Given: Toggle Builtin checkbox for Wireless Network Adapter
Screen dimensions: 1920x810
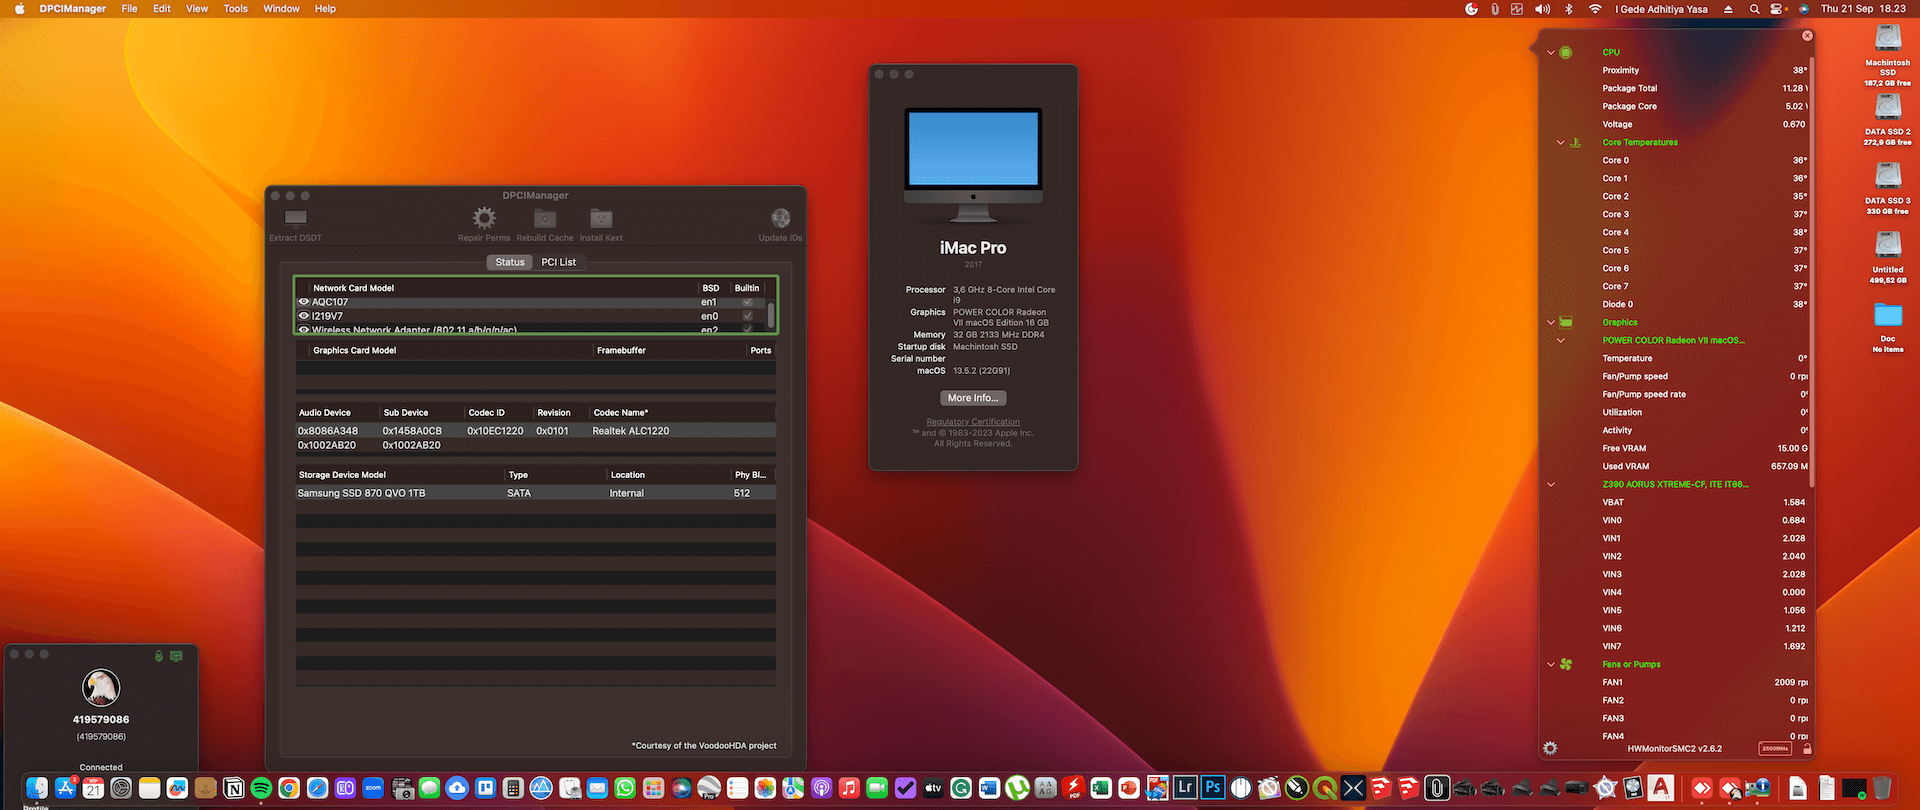Looking at the screenshot, I should 747,329.
